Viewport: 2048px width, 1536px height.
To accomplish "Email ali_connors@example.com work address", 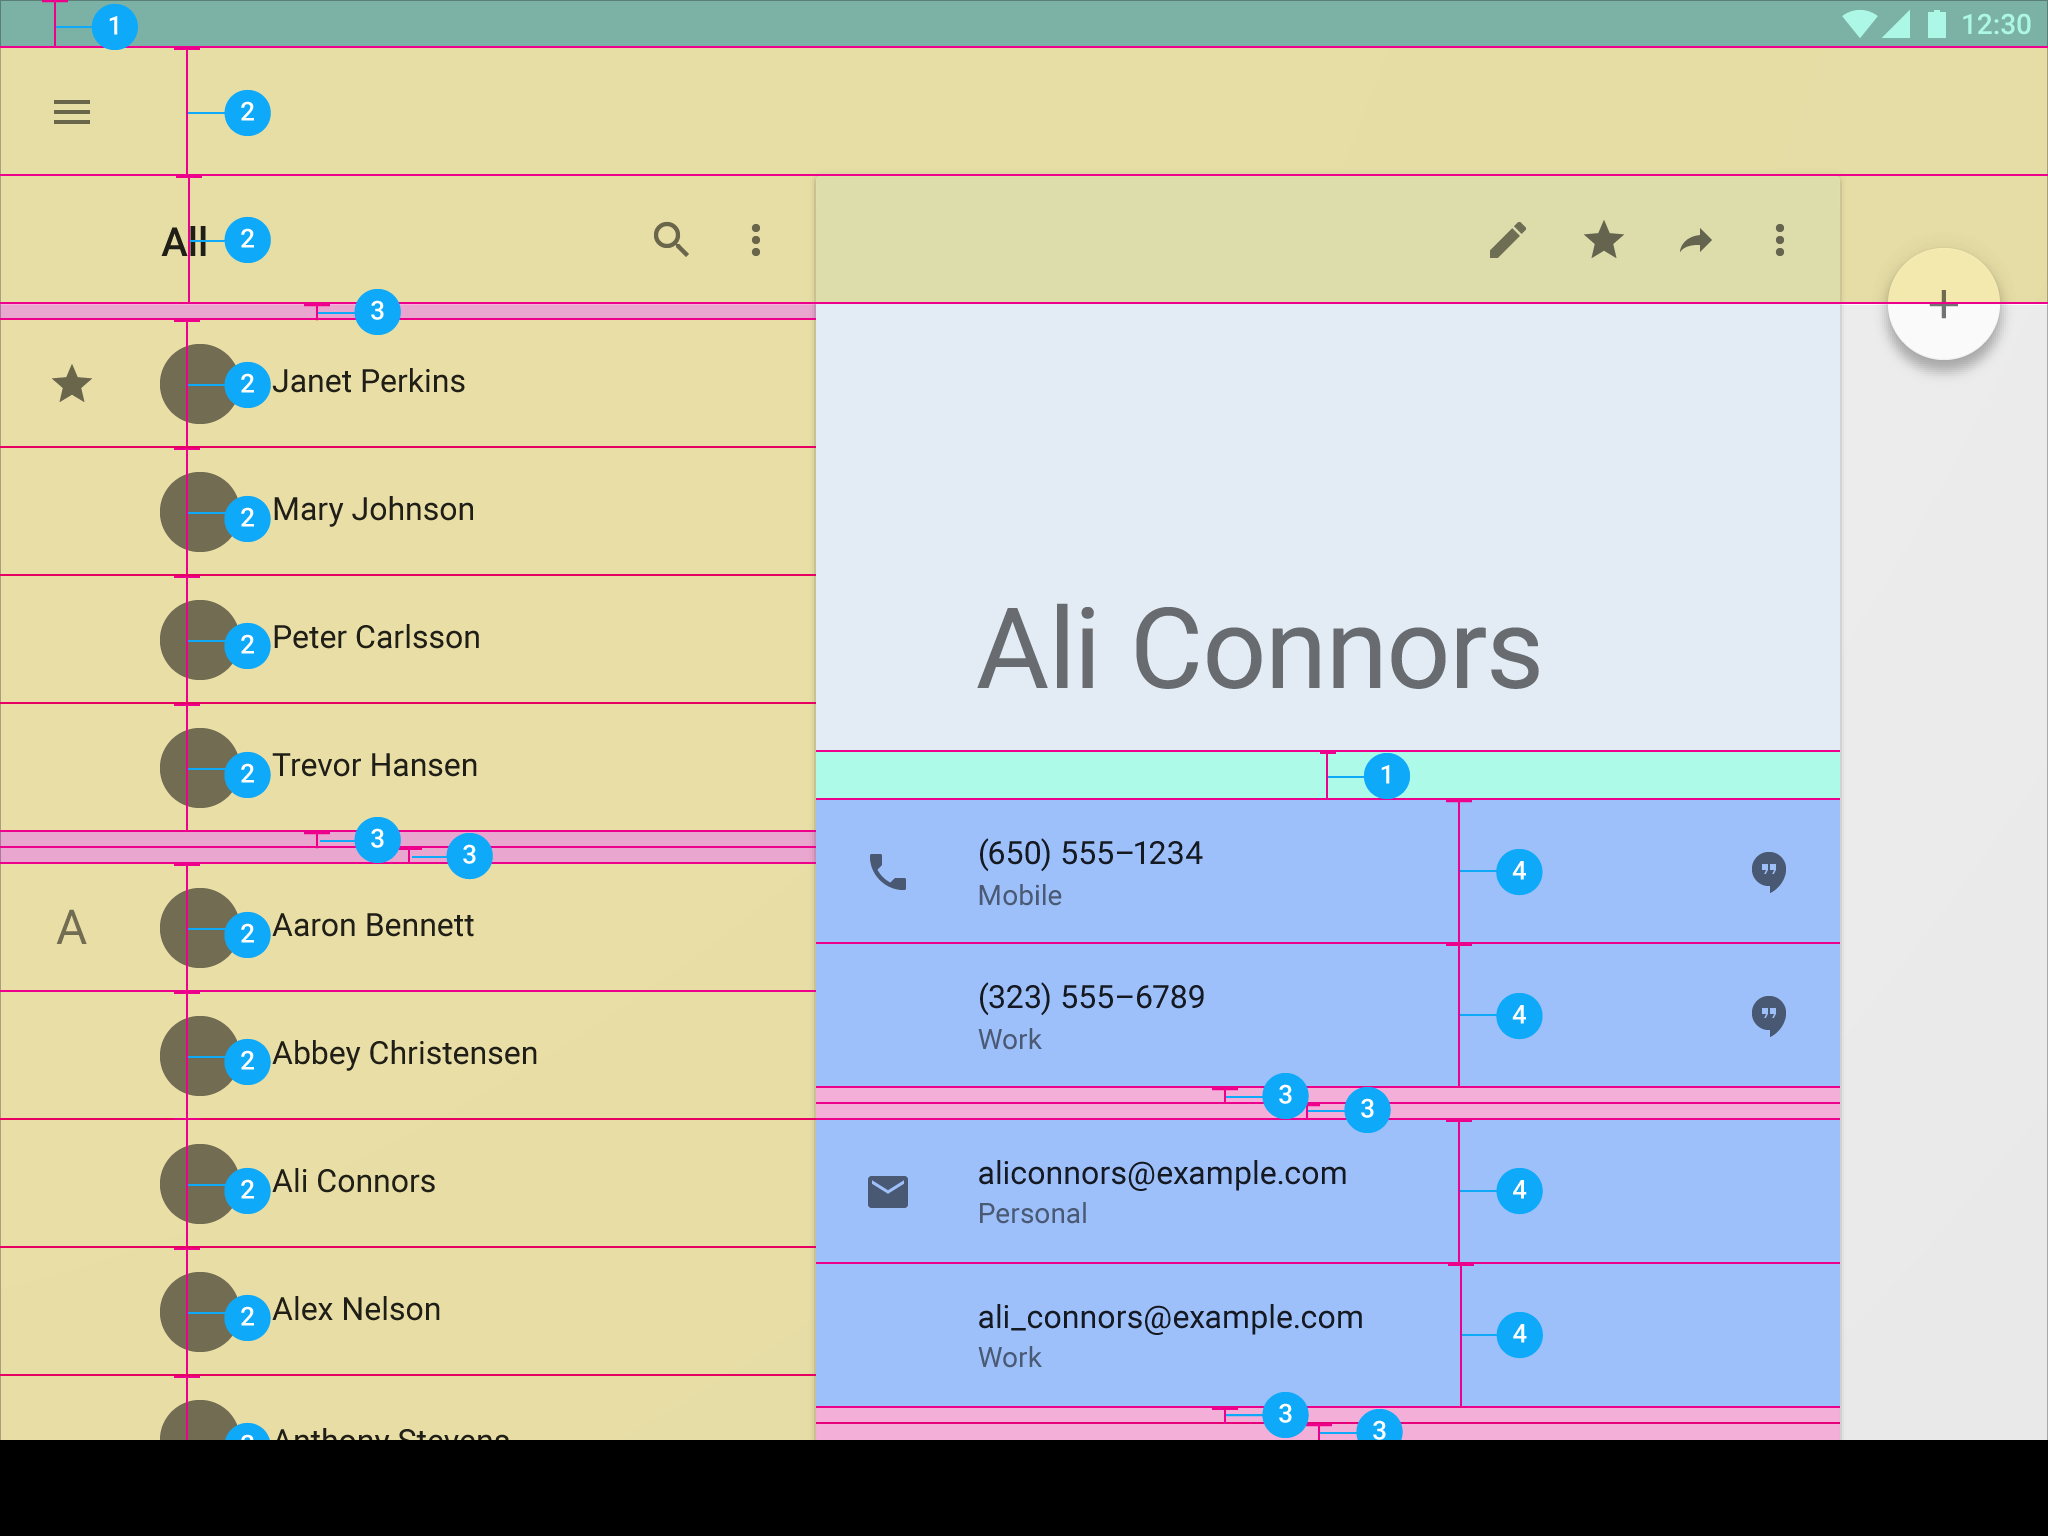I will [1328, 1336].
